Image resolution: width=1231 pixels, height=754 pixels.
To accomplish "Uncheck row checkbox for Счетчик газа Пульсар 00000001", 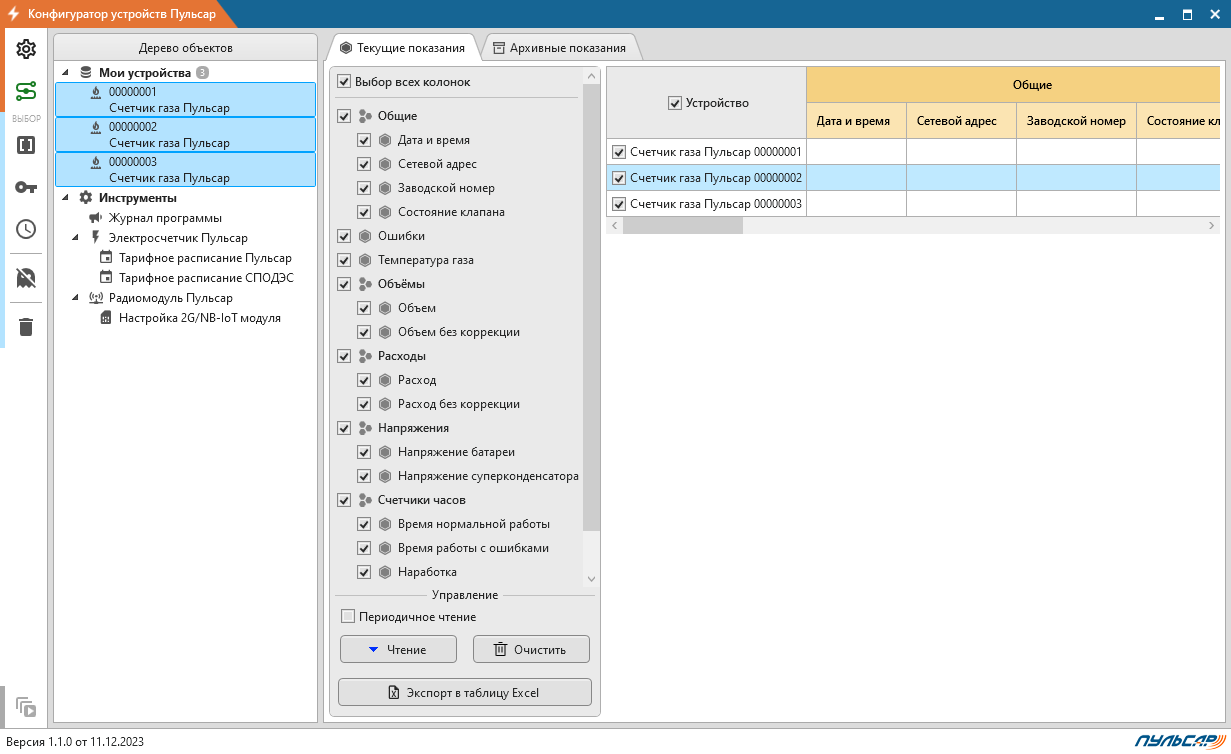I will coord(619,152).
